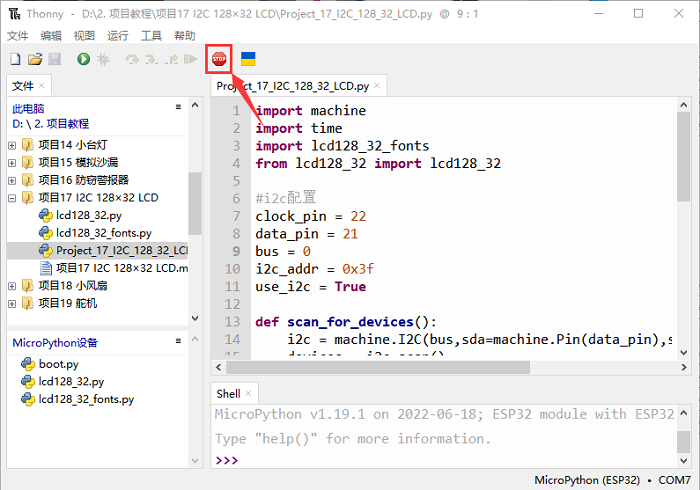The width and height of the screenshot is (700, 490).
Task: Click the 此电脑 link in files panel
Action: [28, 108]
